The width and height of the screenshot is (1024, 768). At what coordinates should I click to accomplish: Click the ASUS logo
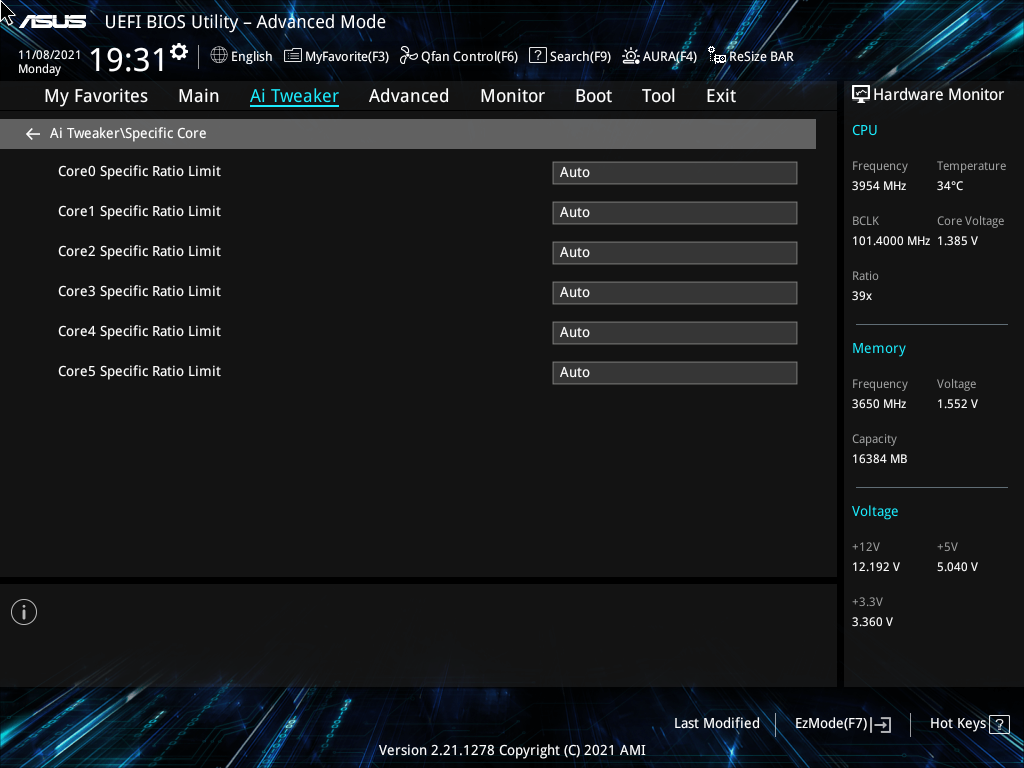(x=52, y=22)
